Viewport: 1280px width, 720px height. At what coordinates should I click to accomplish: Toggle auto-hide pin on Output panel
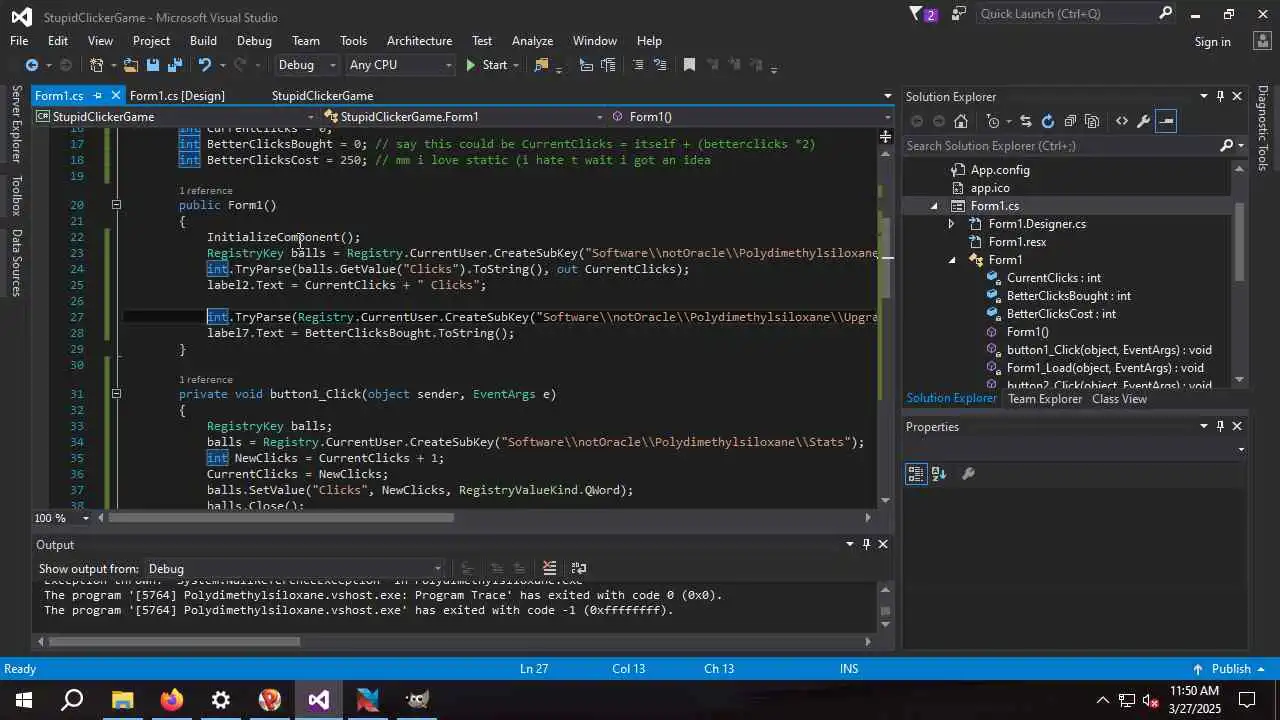click(x=866, y=544)
